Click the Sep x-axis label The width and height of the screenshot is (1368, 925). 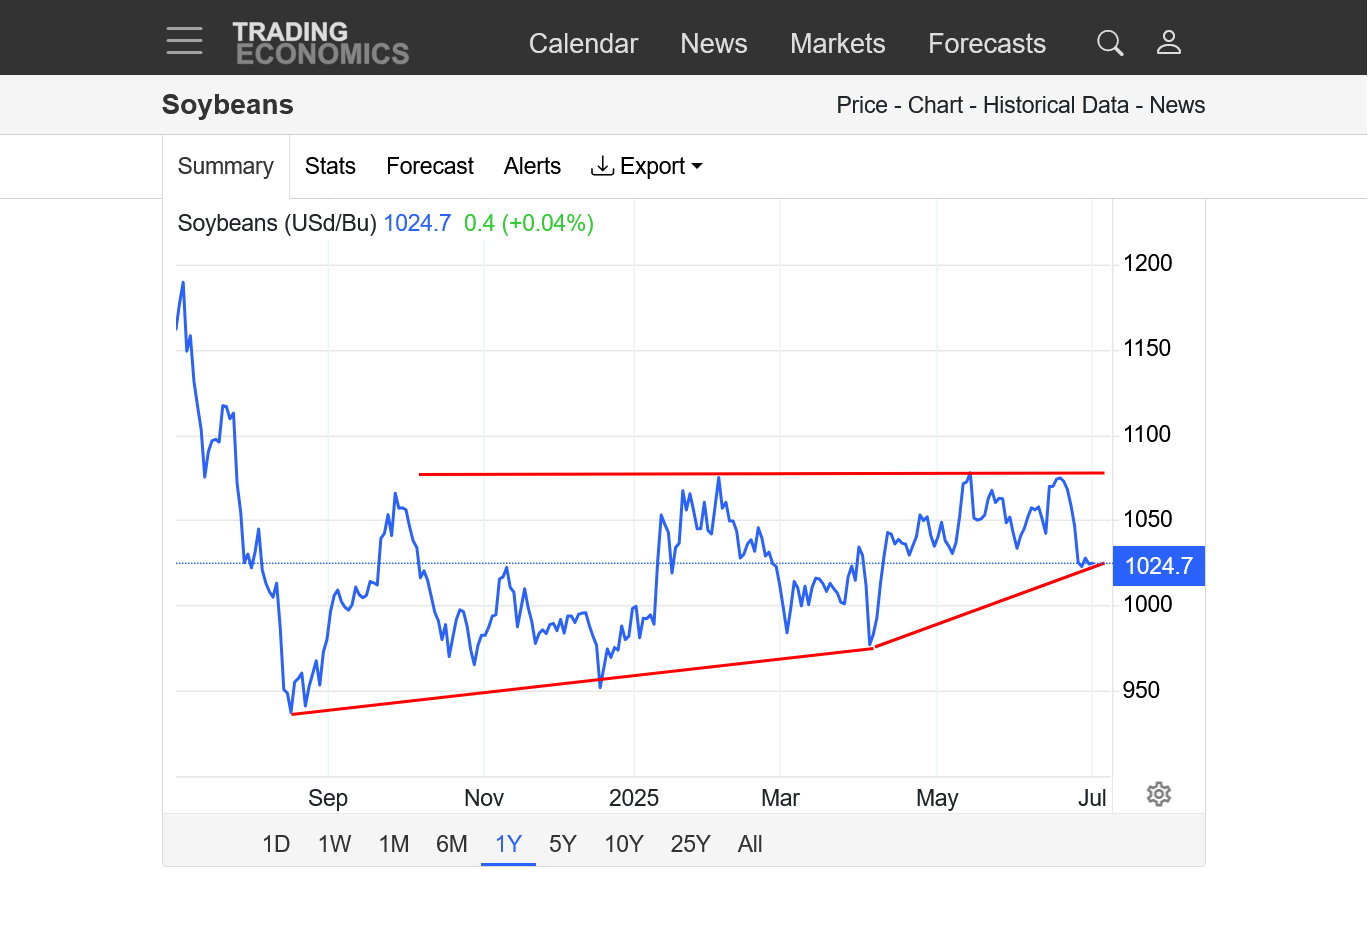coord(328,798)
